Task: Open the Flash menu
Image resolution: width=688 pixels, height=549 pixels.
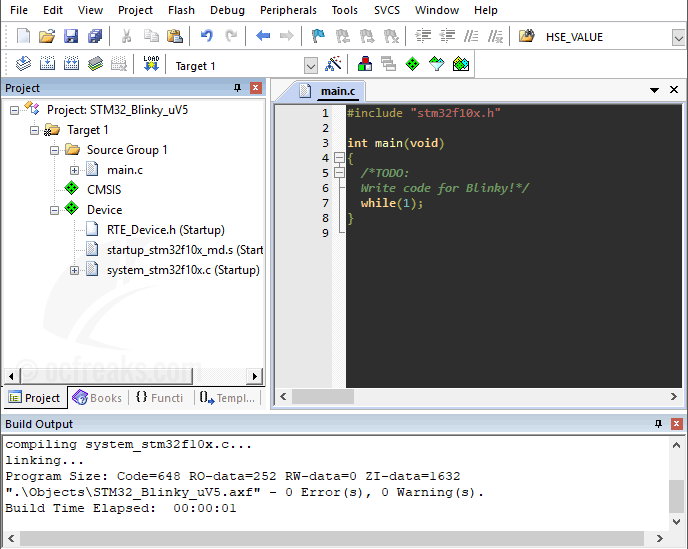Action: [x=181, y=10]
